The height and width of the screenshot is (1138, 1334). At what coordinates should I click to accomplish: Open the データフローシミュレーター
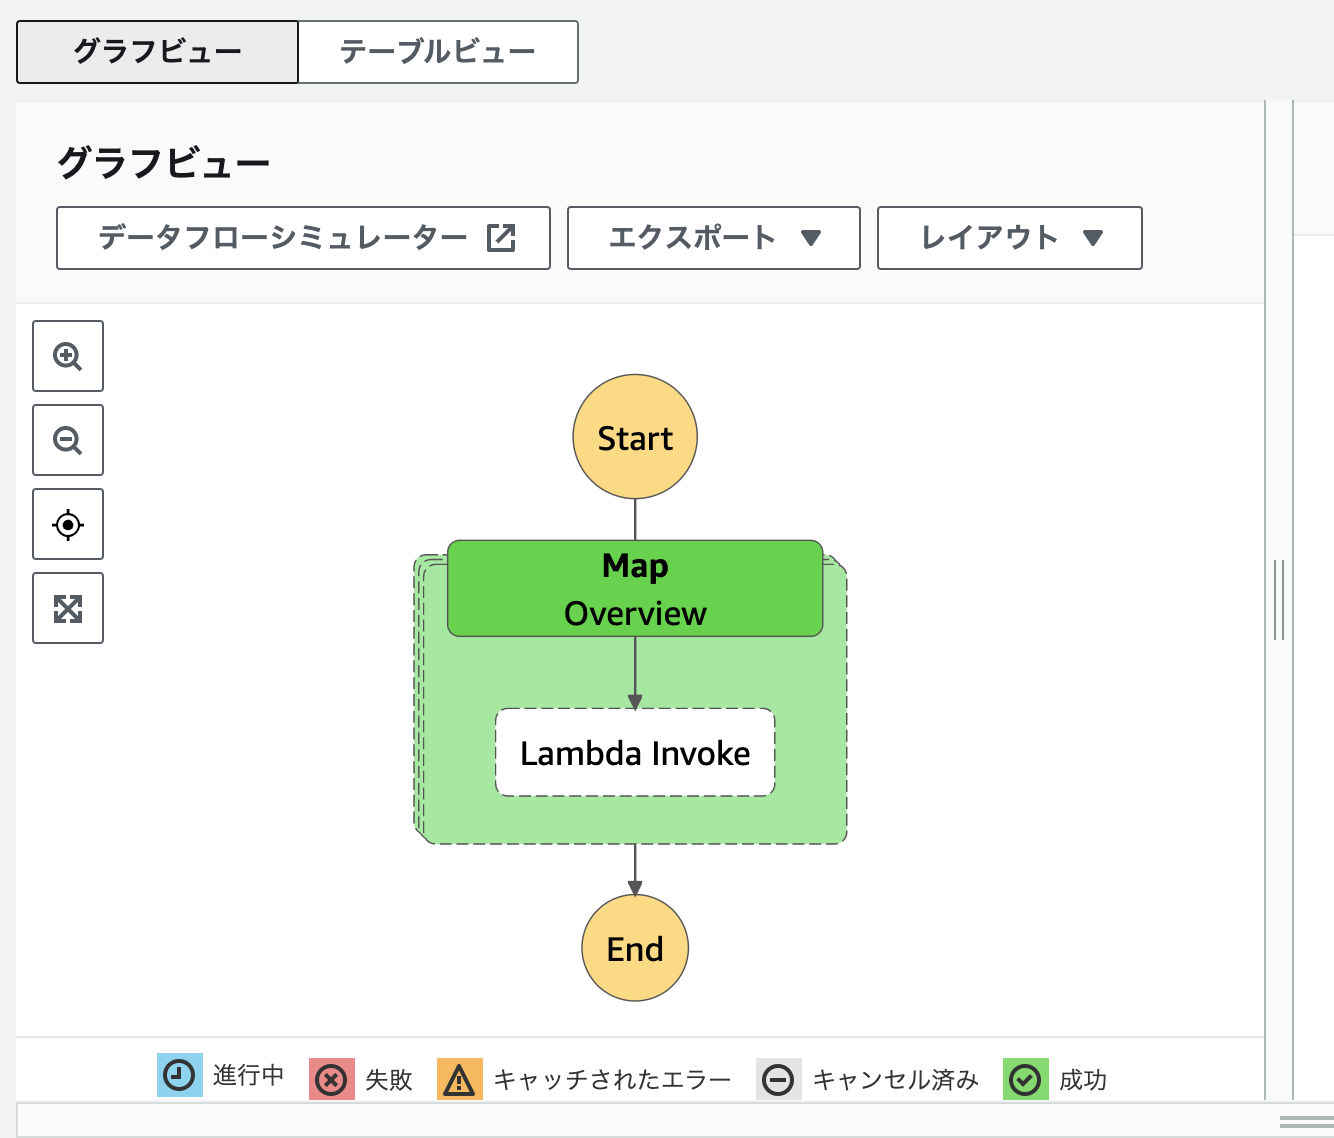click(303, 238)
